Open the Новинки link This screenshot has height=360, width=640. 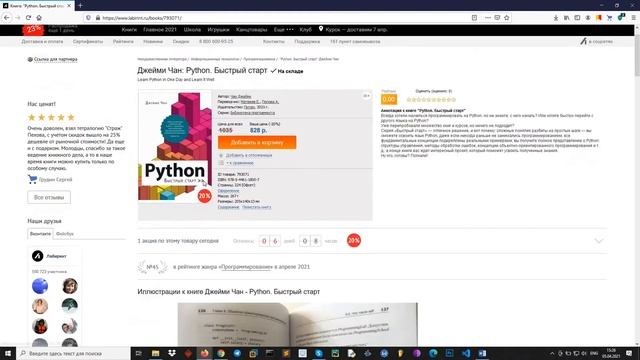click(x=153, y=41)
